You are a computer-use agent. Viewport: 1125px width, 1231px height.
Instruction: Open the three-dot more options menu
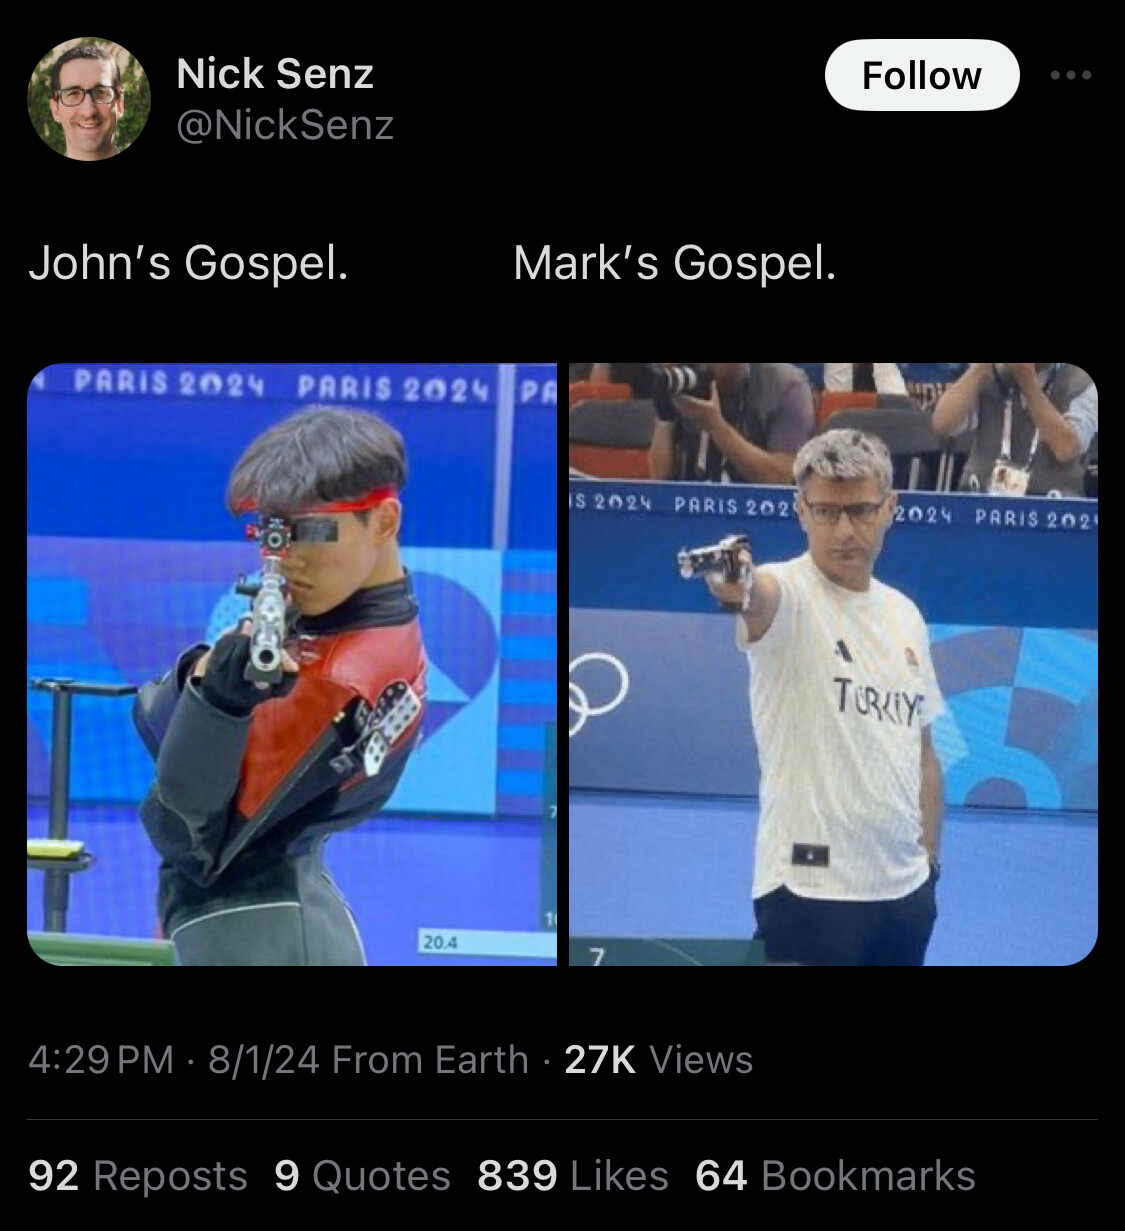point(1071,75)
